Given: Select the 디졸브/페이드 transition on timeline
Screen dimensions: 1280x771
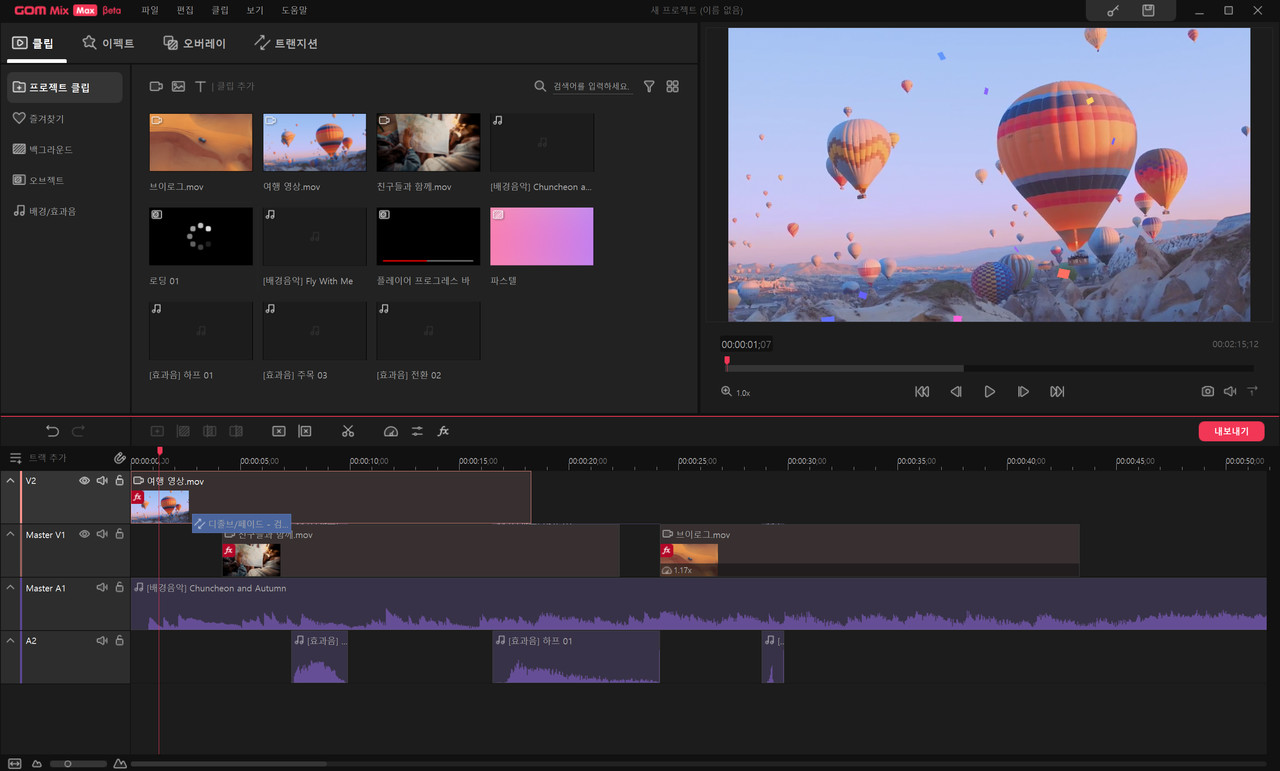Looking at the screenshot, I should pos(241,523).
